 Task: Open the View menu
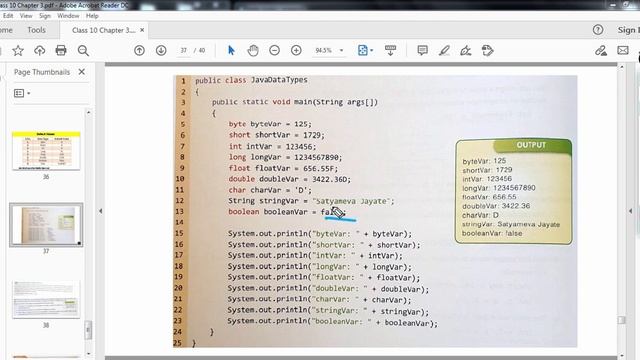click(26, 16)
